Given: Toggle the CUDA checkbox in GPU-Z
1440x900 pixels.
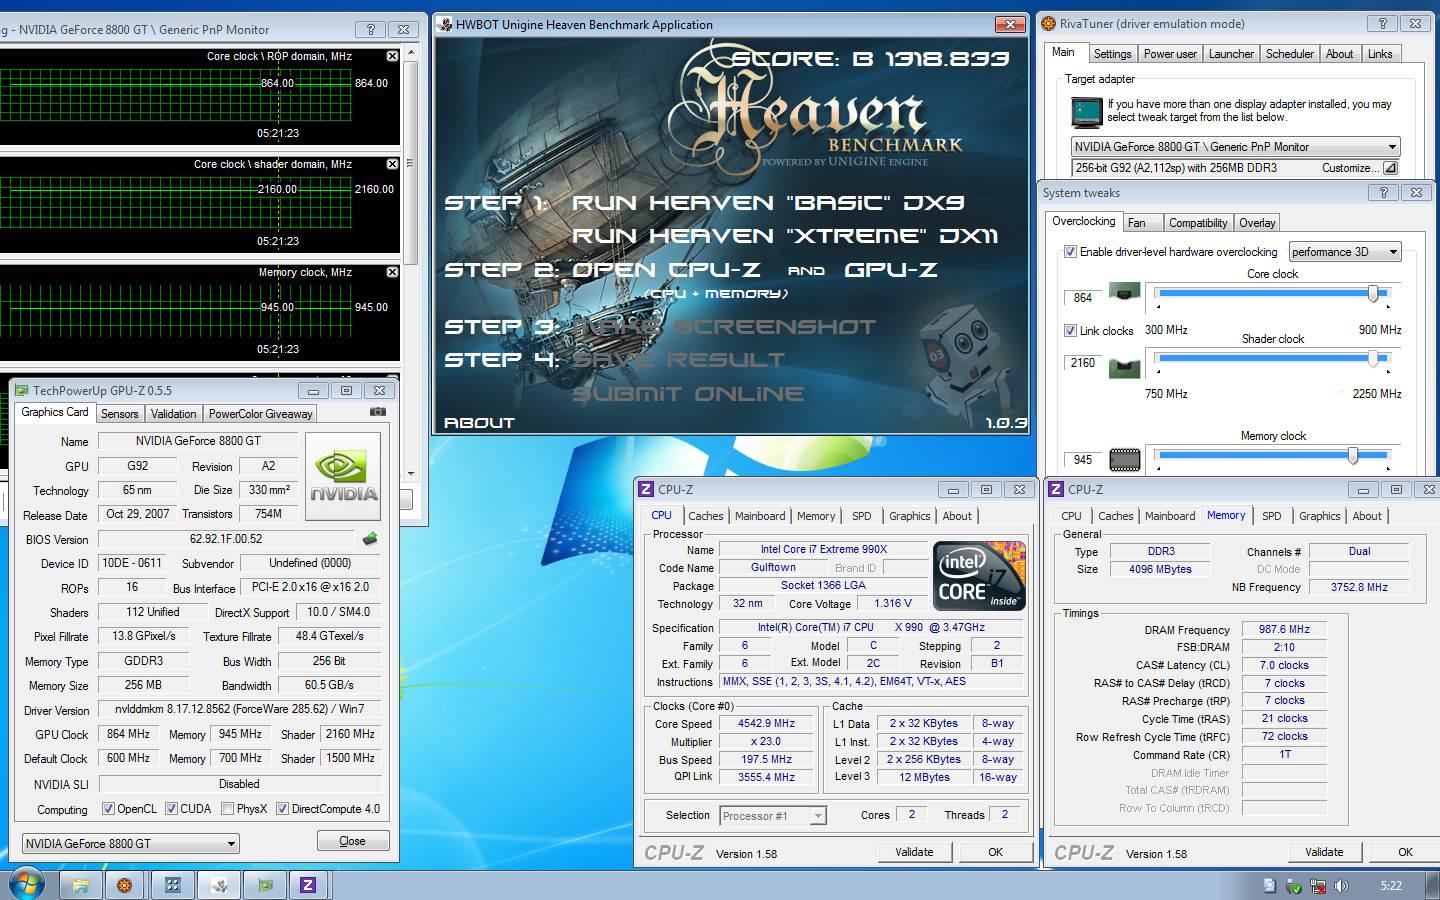Looking at the screenshot, I should [171, 809].
